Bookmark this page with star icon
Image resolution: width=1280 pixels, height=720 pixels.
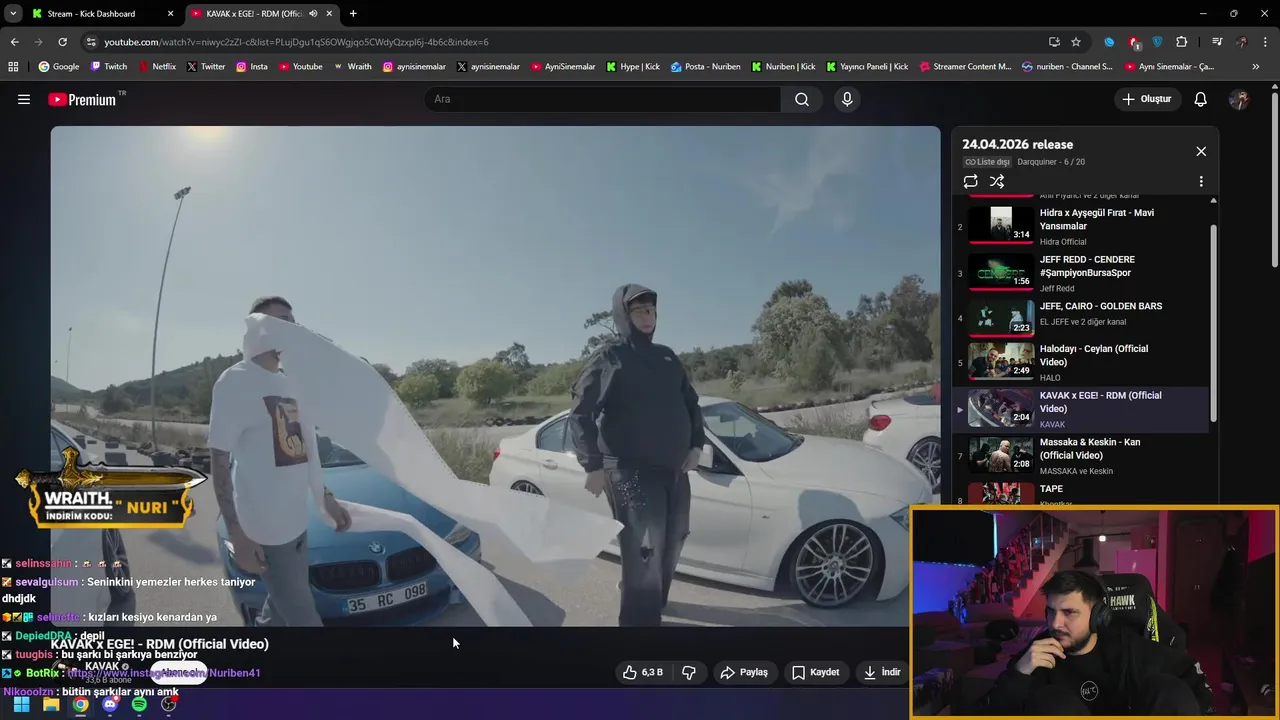point(1076,42)
